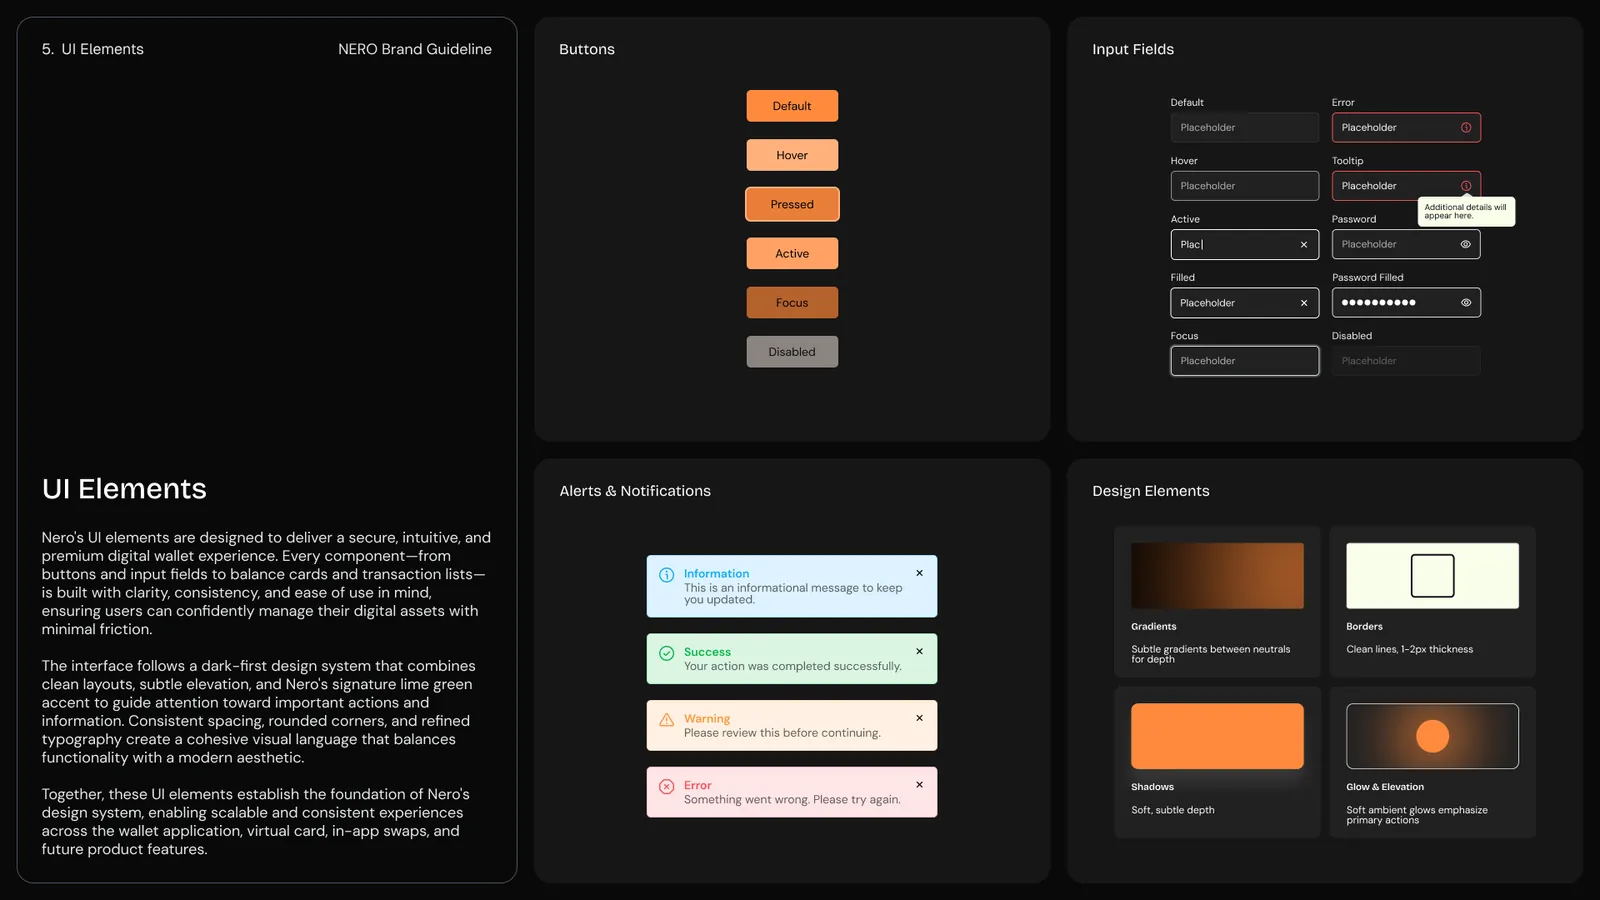Click the info icon in Tooltip field
This screenshot has width=1600, height=900.
1466,186
